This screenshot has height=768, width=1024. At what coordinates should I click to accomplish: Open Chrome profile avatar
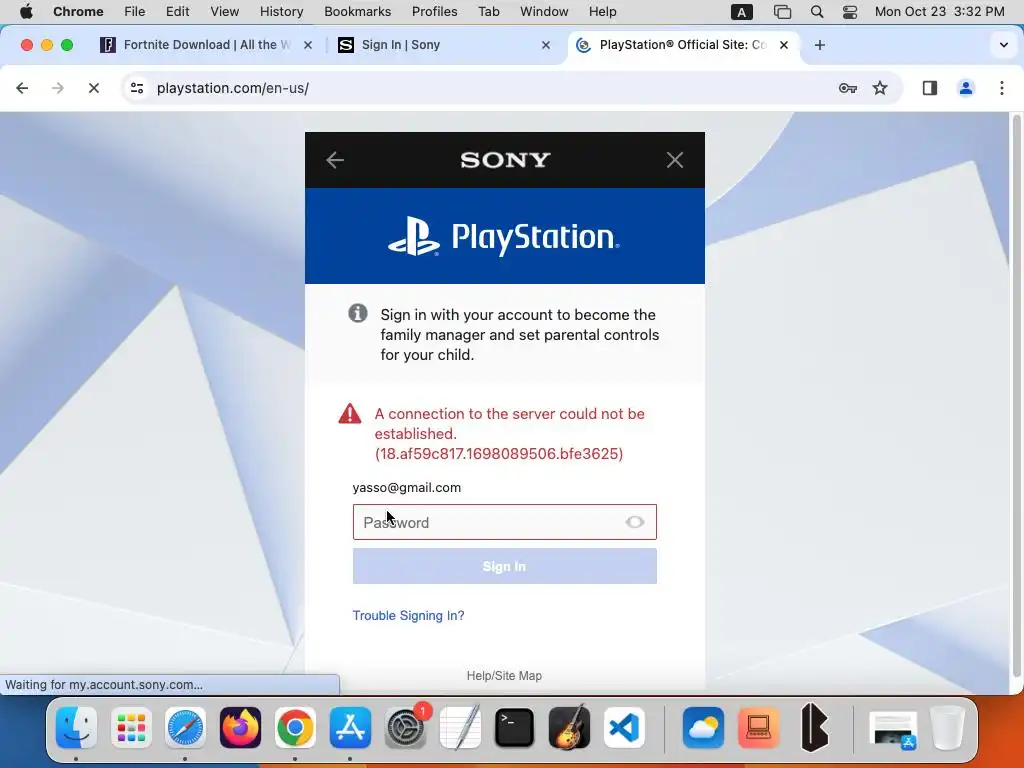coord(966,88)
